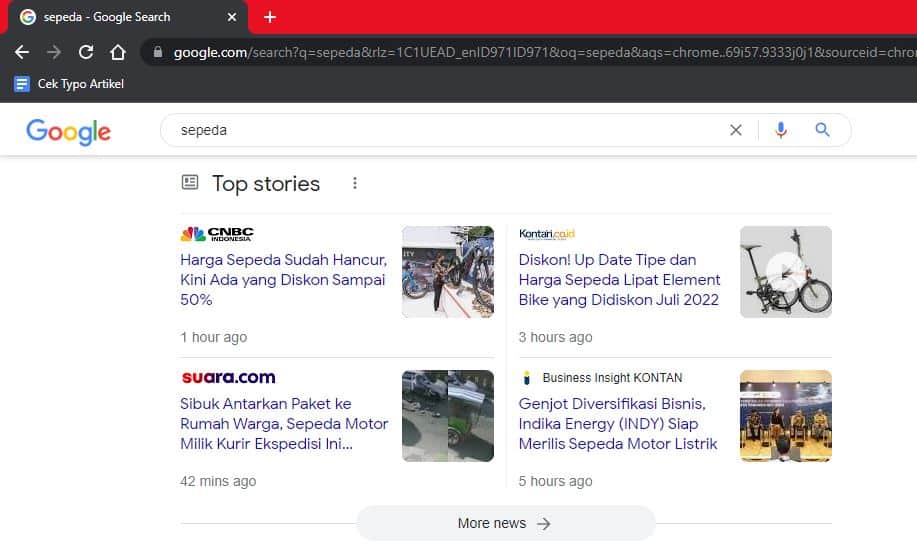Click the Business Insight KONTAN source icon

[526, 378]
